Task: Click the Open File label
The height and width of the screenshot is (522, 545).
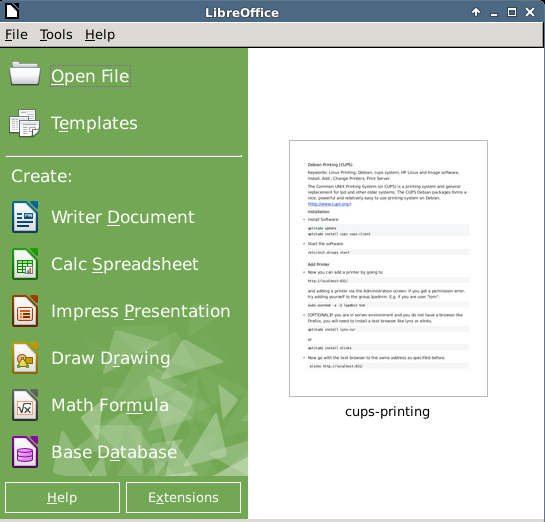Action: pyautogui.click(x=90, y=76)
